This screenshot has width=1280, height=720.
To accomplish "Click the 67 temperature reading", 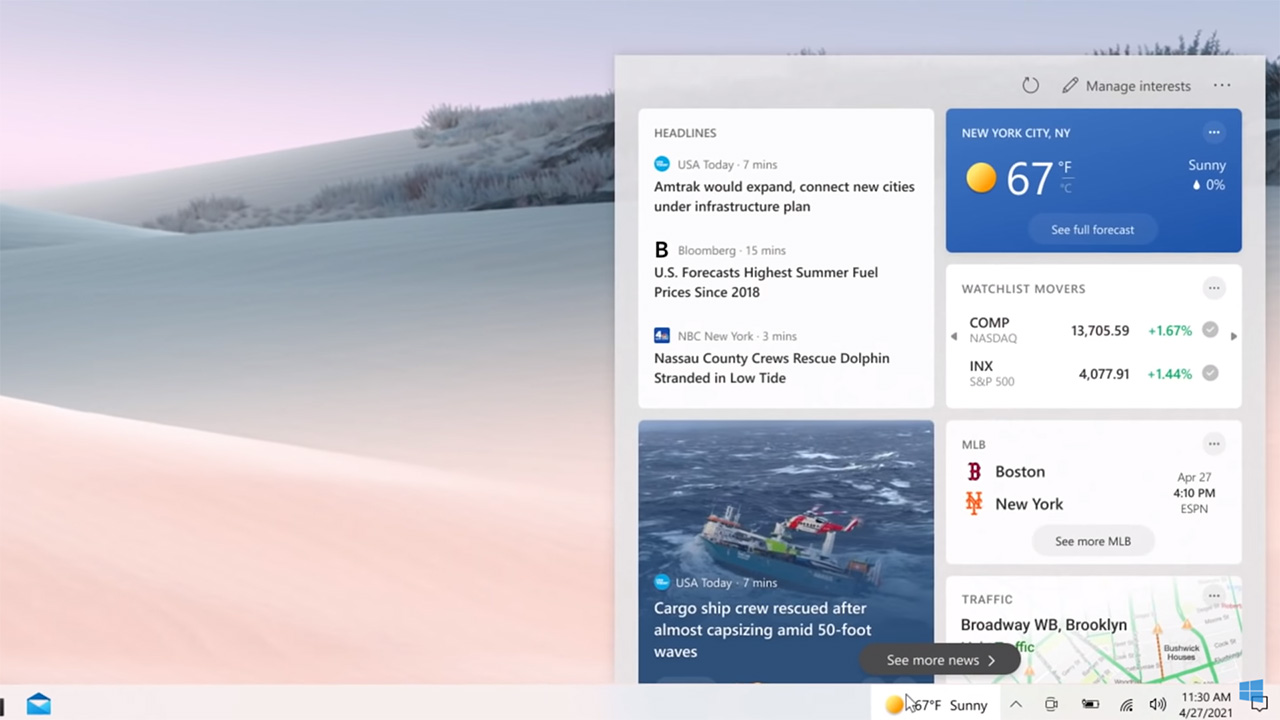I will [1029, 179].
